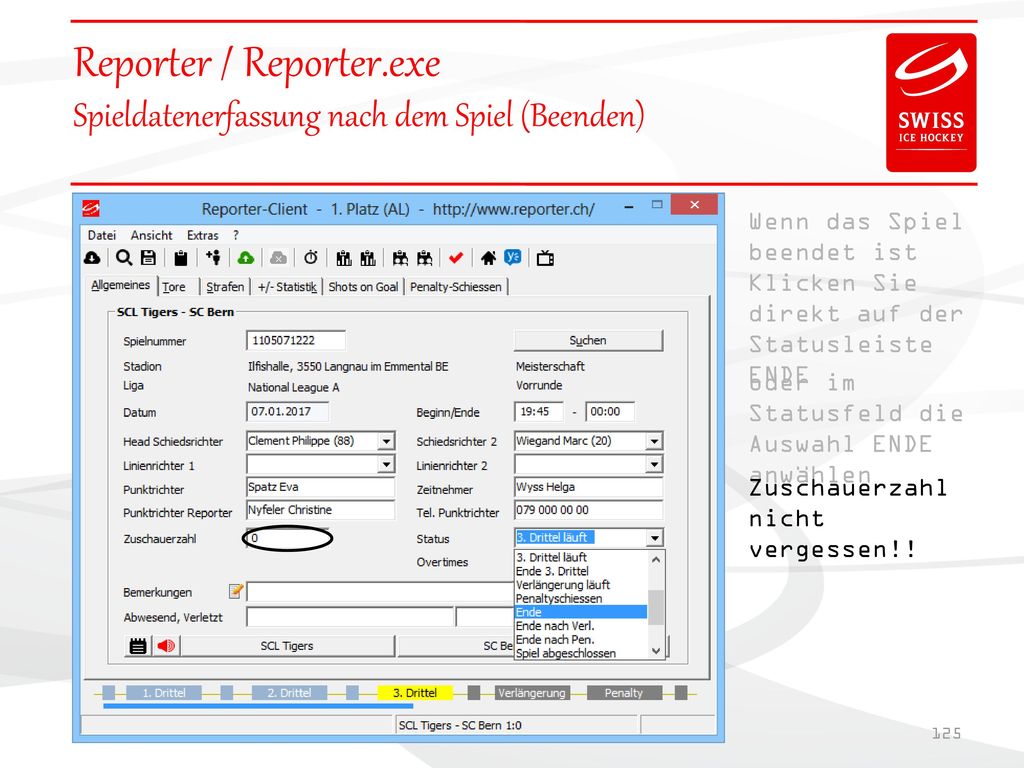Click the red checkmark toolbar icon

(456, 259)
